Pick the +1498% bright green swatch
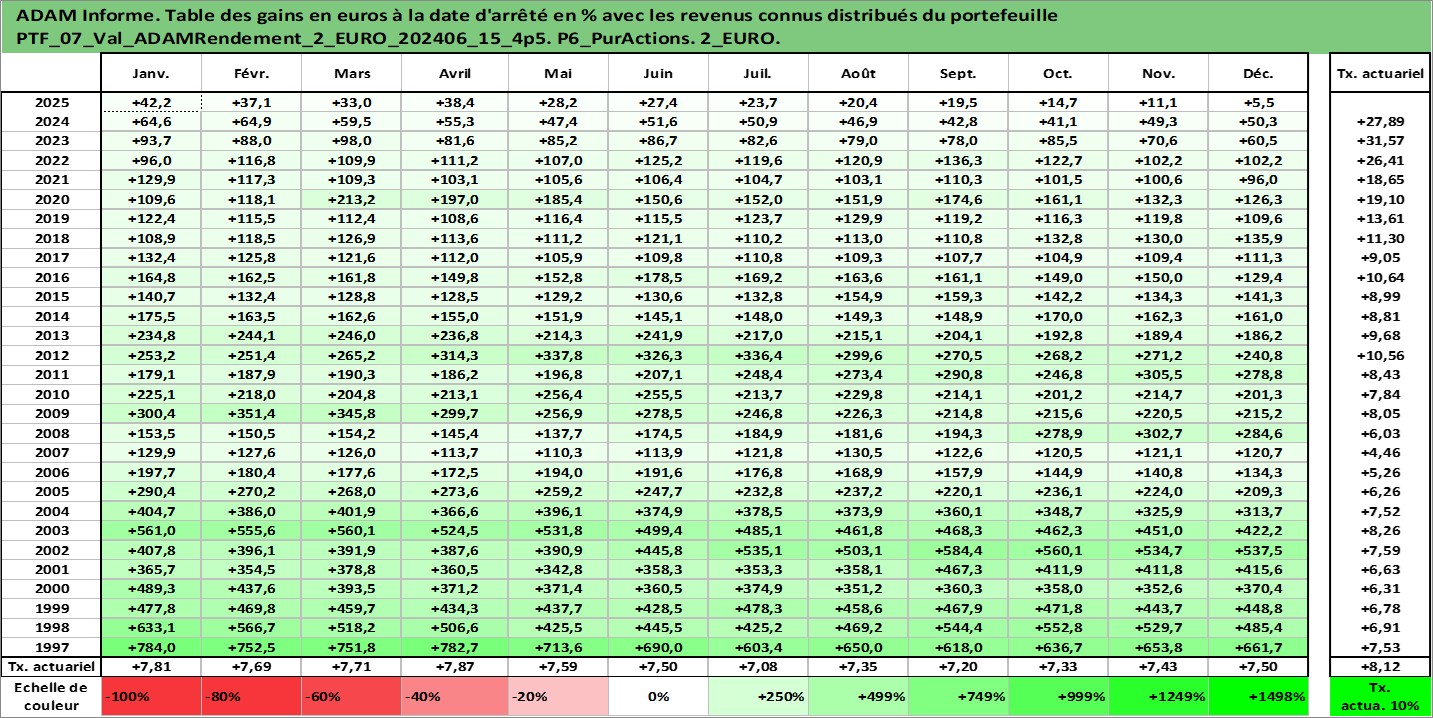Image resolution: width=1433 pixels, height=718 pixels. coord(1259,696)
